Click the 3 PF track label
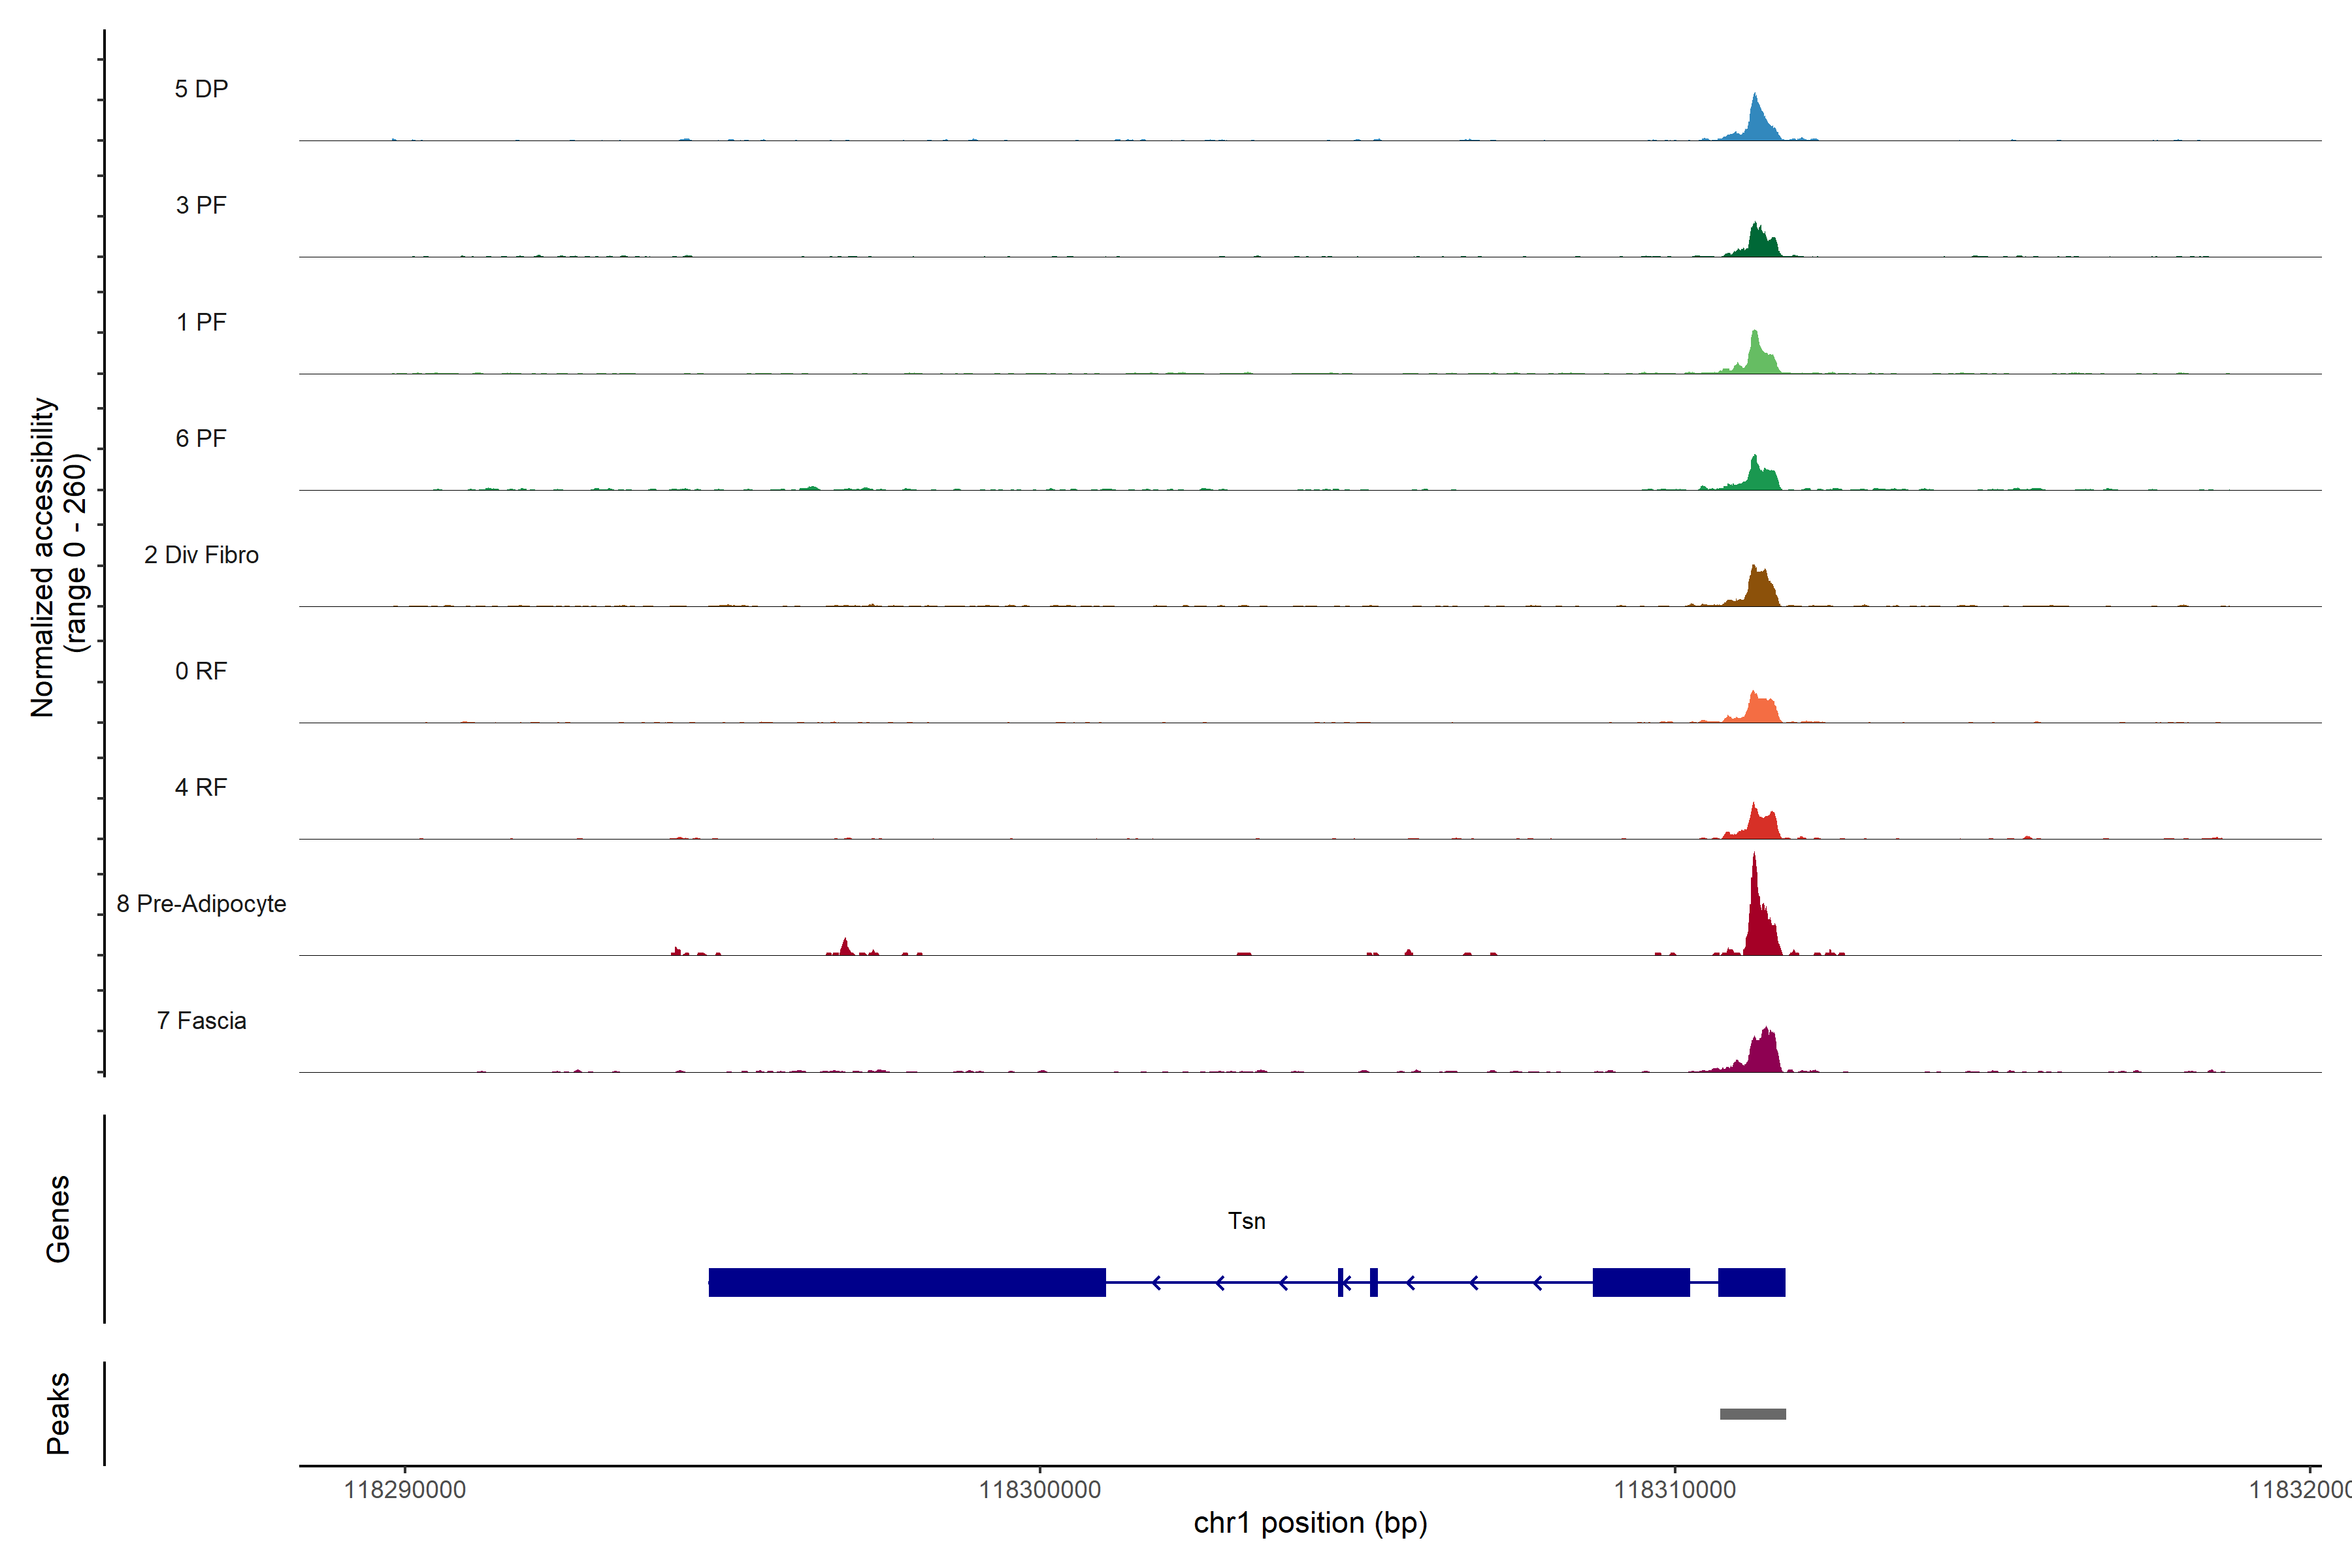 click(201, 205)
